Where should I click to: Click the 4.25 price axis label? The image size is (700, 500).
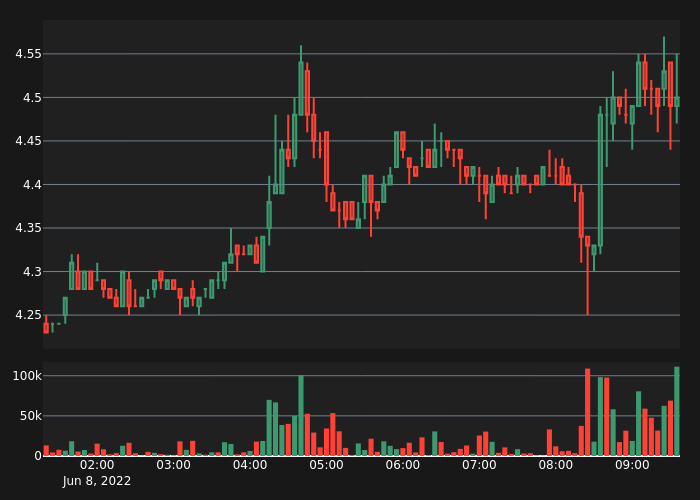28,315
